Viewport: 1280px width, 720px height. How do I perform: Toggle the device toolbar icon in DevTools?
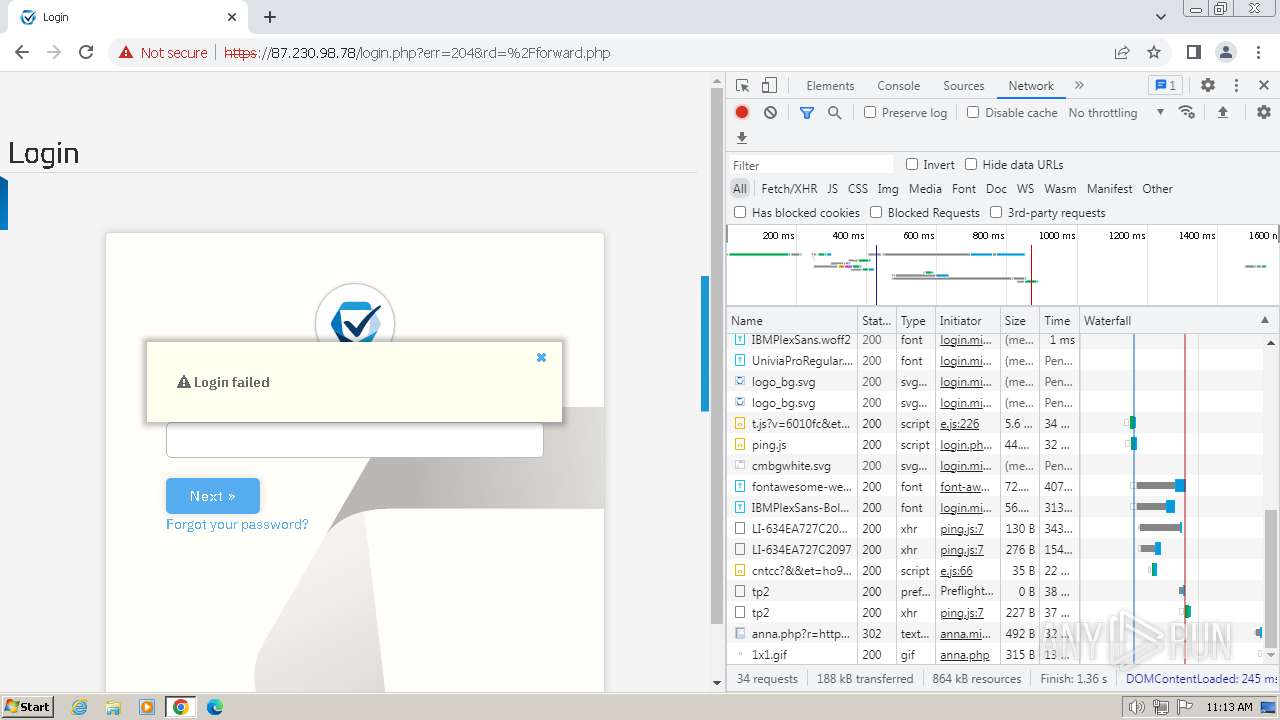tap(769, 86)
